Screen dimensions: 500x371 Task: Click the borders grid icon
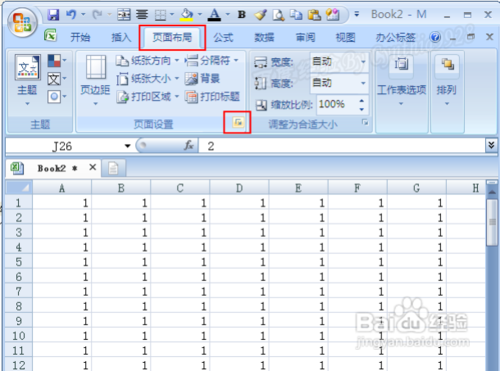pos(160,15)
